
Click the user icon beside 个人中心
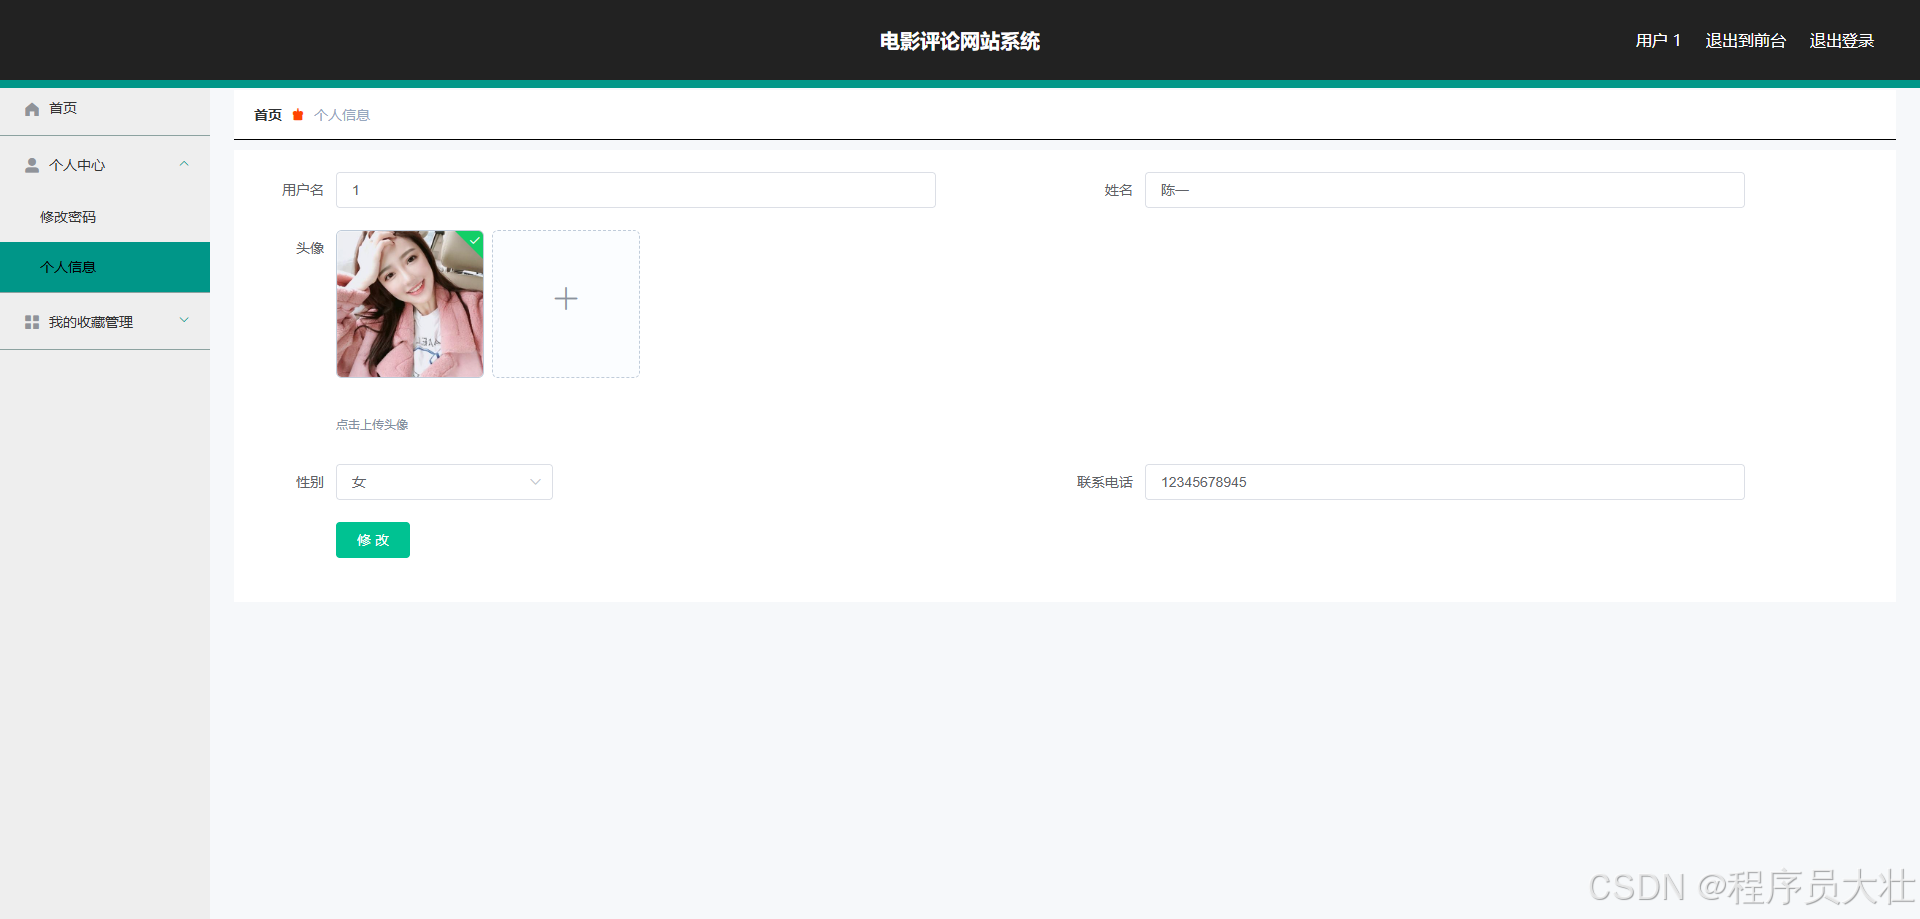coord(31,164)
